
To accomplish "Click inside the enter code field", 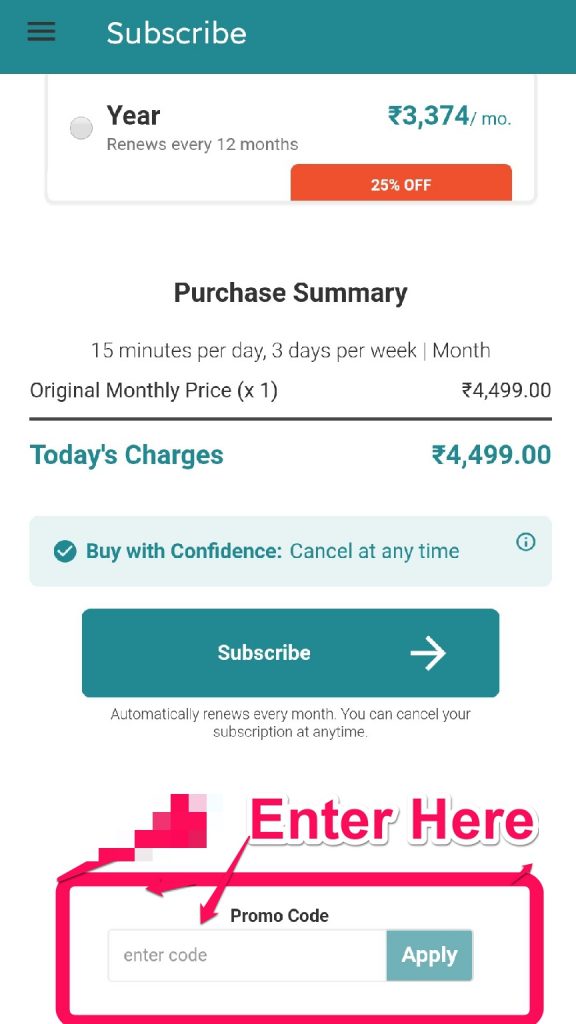I will coord(245,955).
